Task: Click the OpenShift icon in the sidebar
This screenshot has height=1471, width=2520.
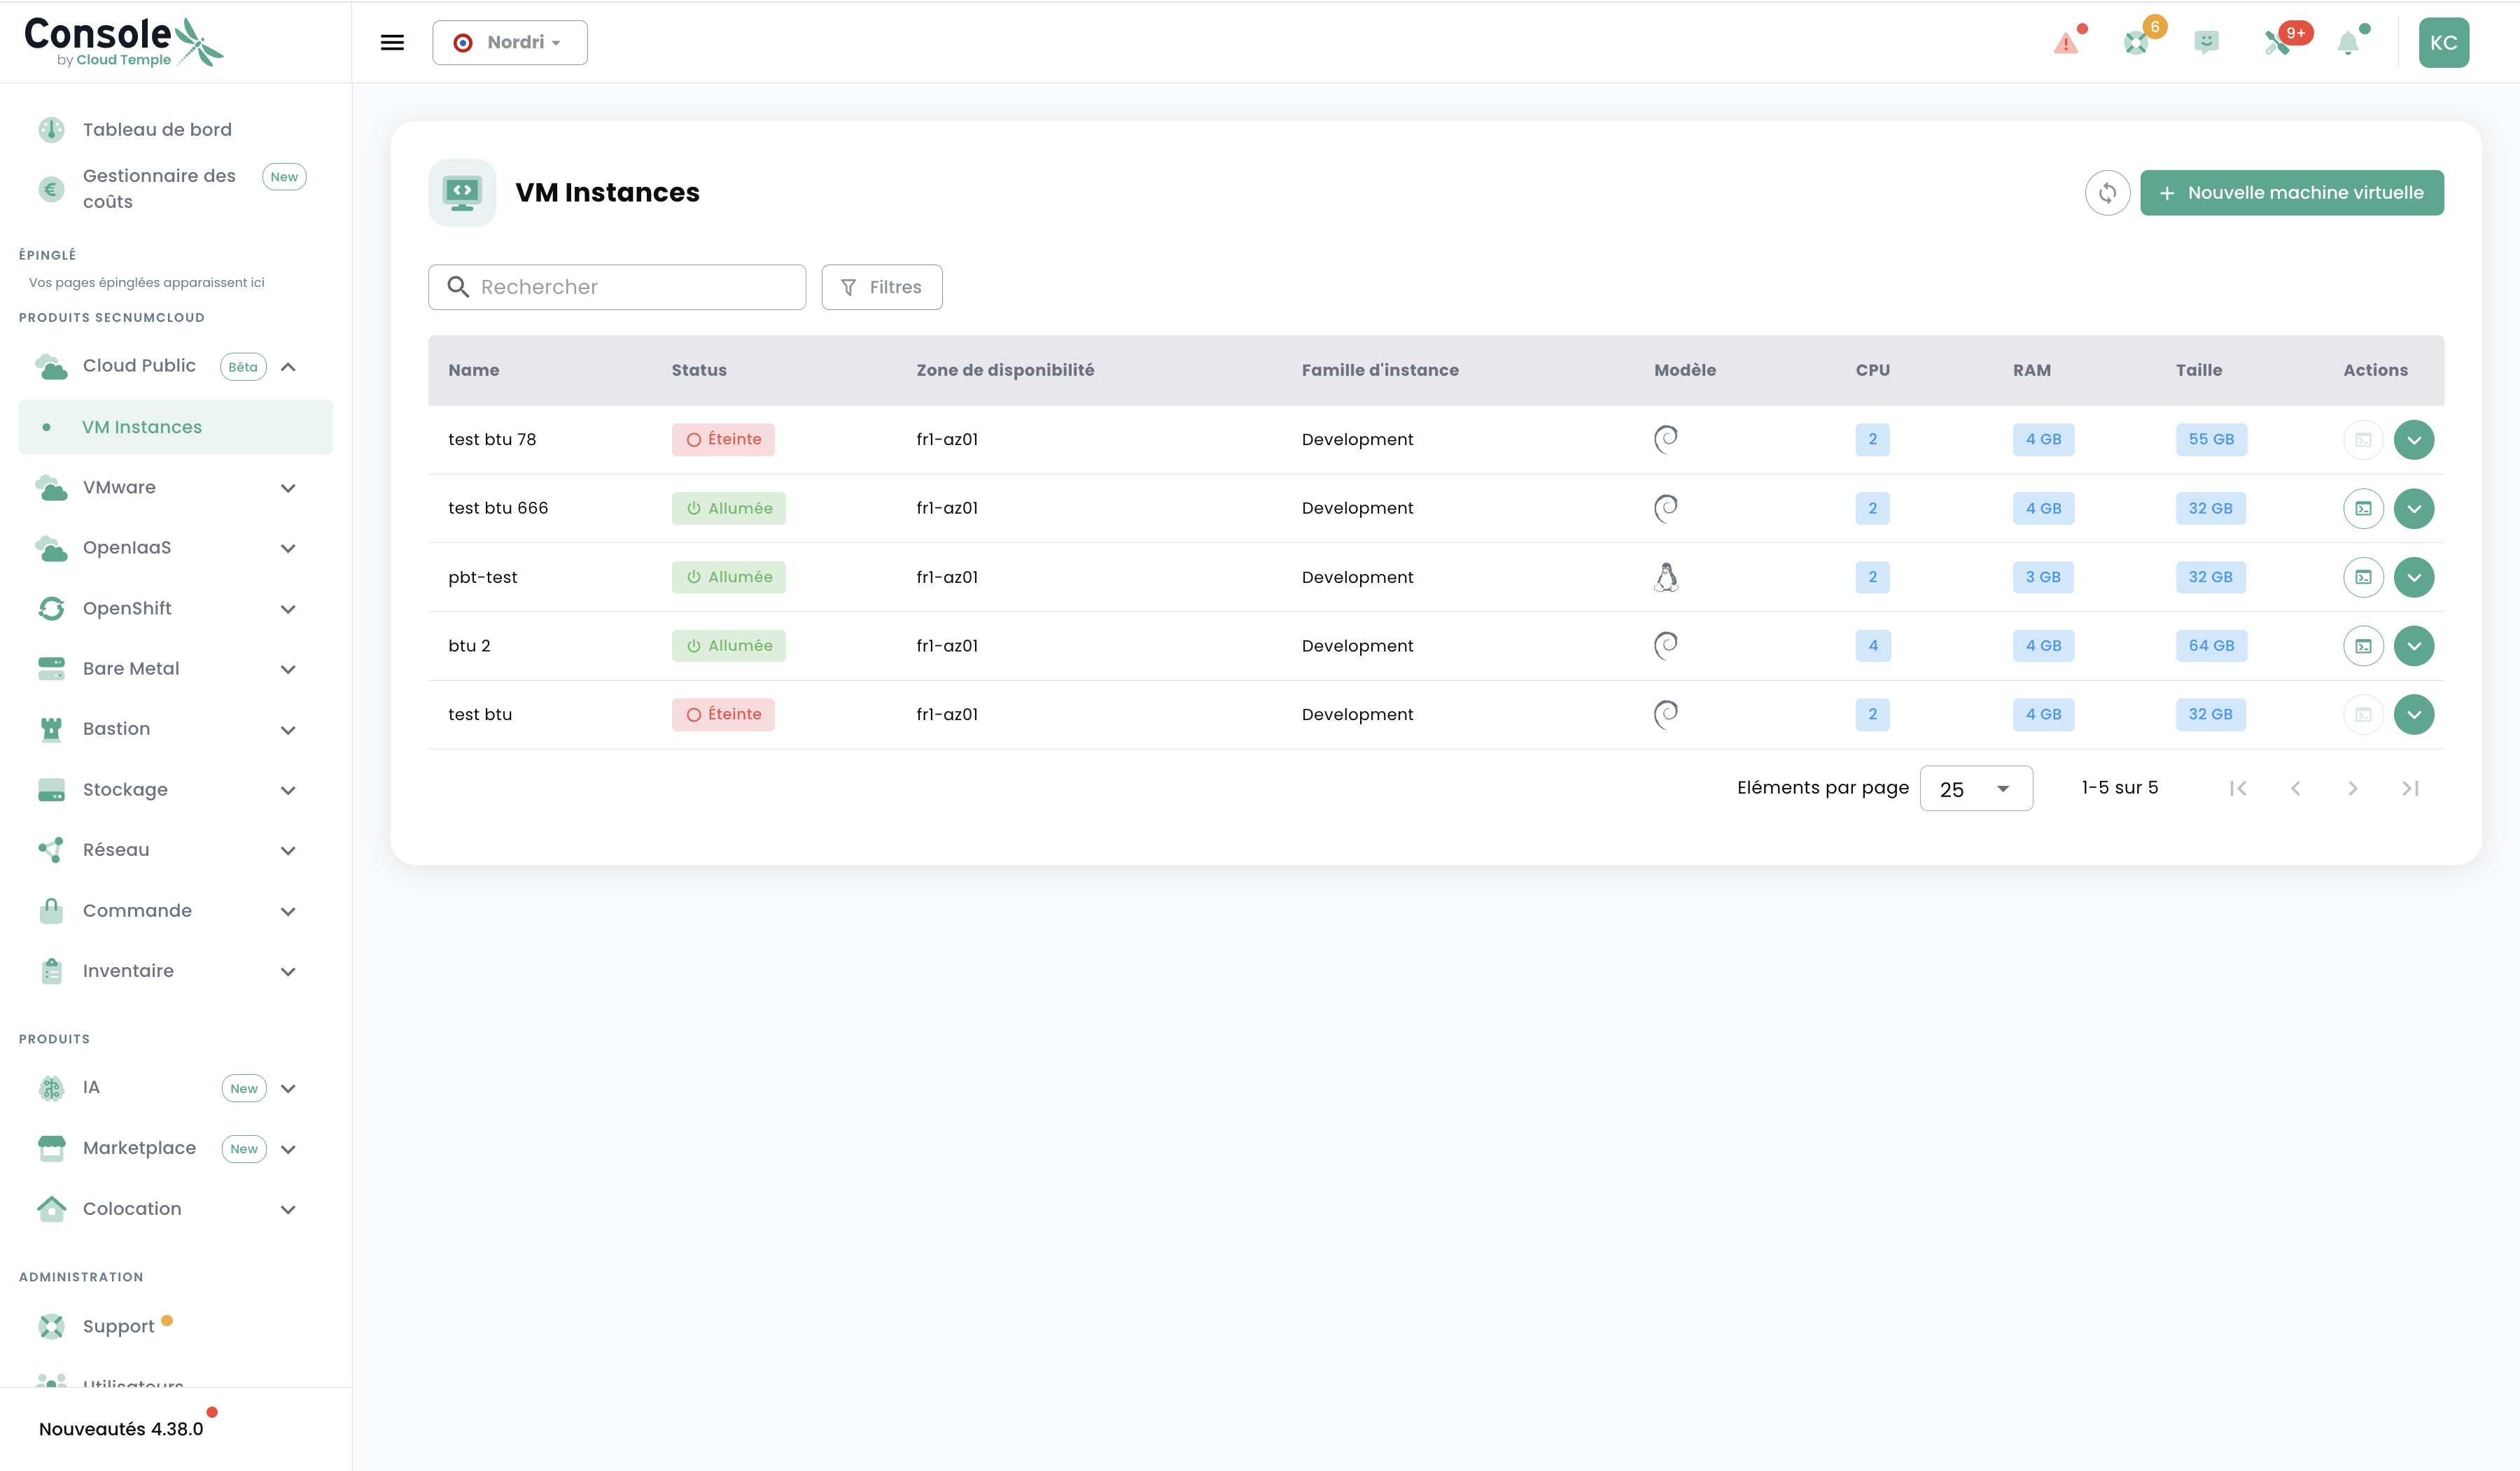Action: [51, 608]
